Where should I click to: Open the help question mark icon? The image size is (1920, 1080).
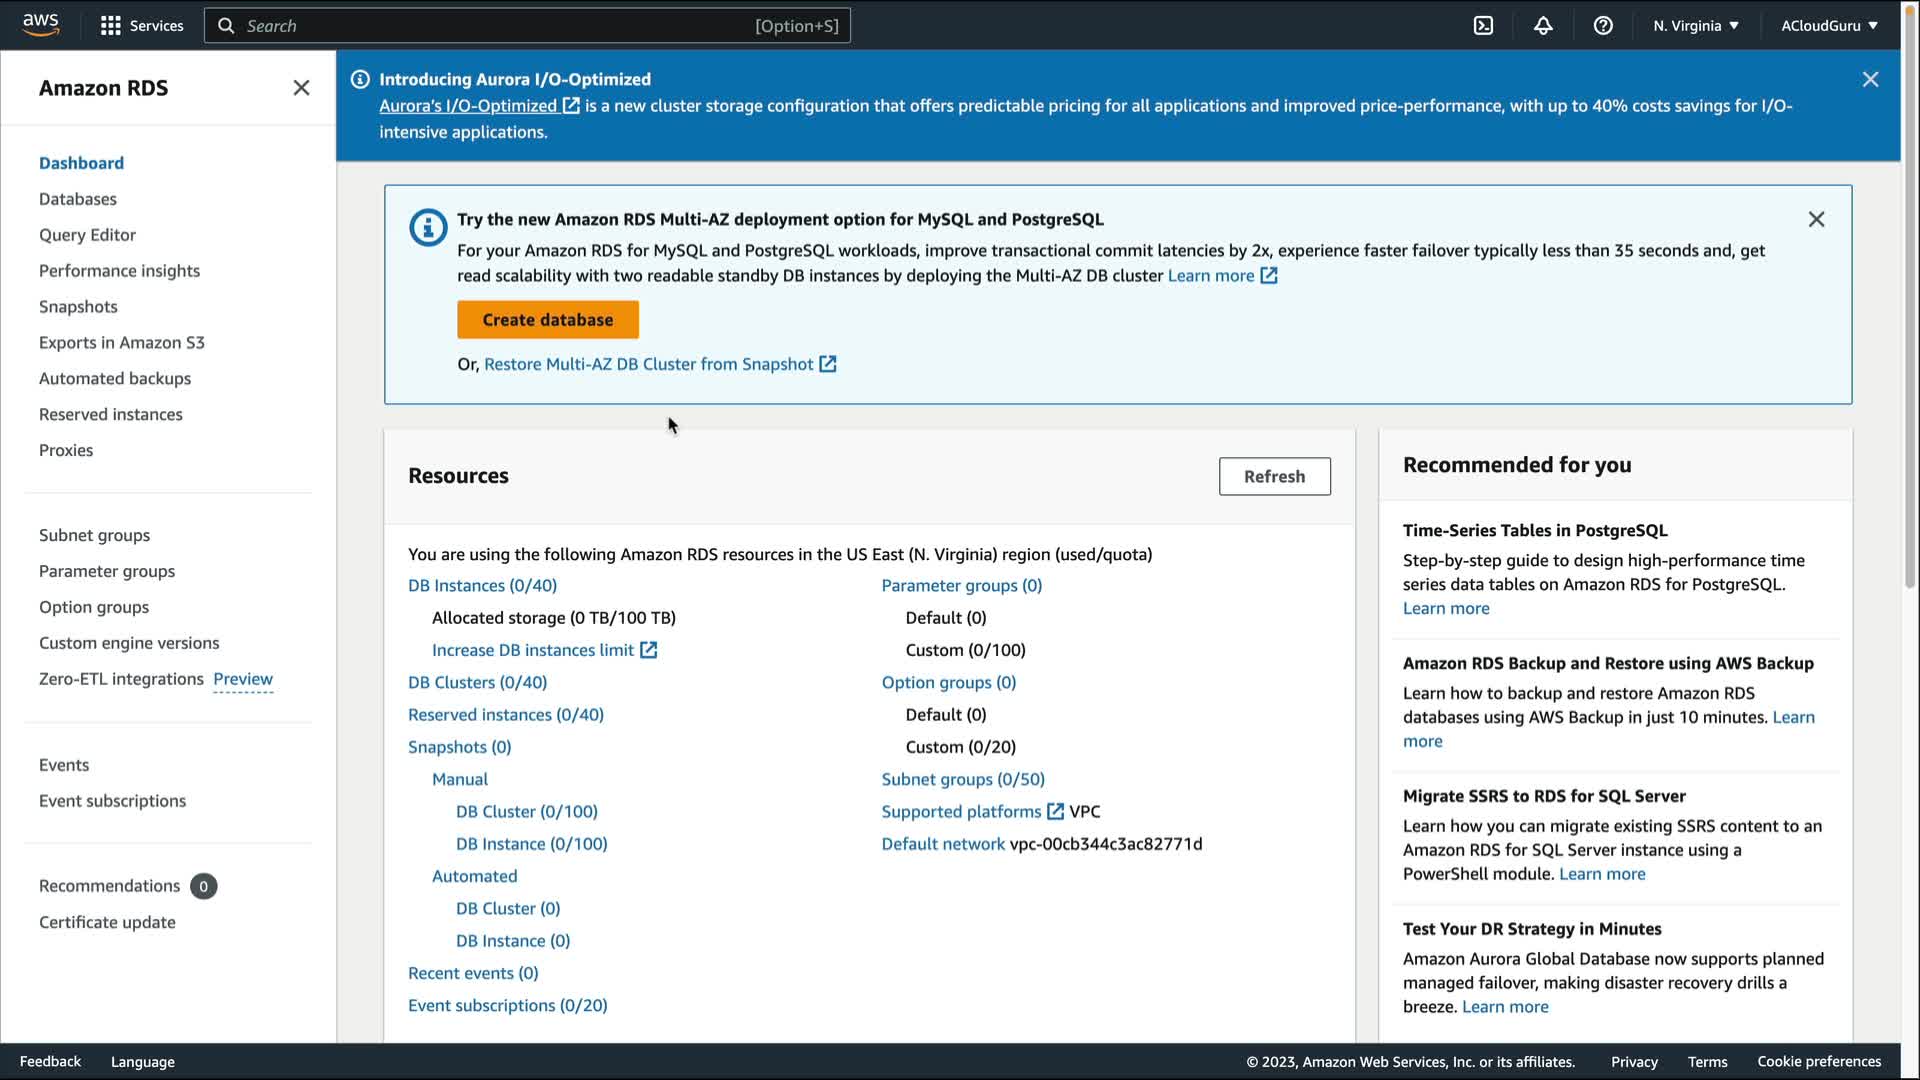coord(1603,26)
